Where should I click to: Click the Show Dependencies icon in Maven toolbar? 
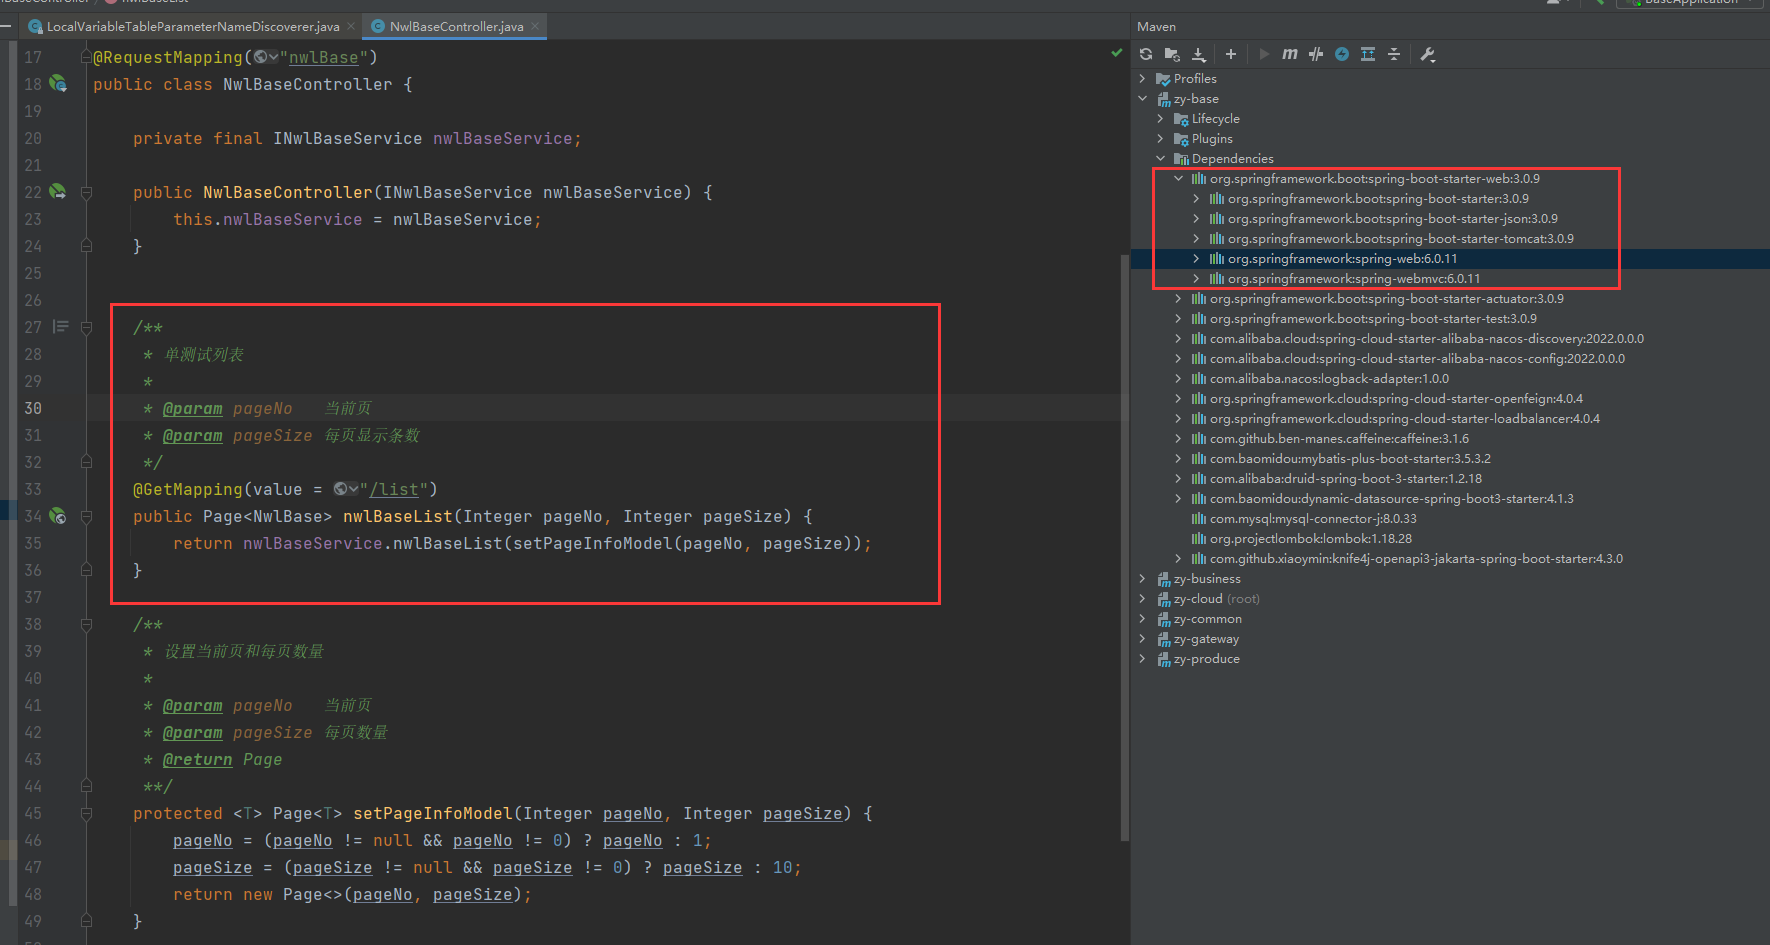pyautogui.click(x=1368, y=54)
